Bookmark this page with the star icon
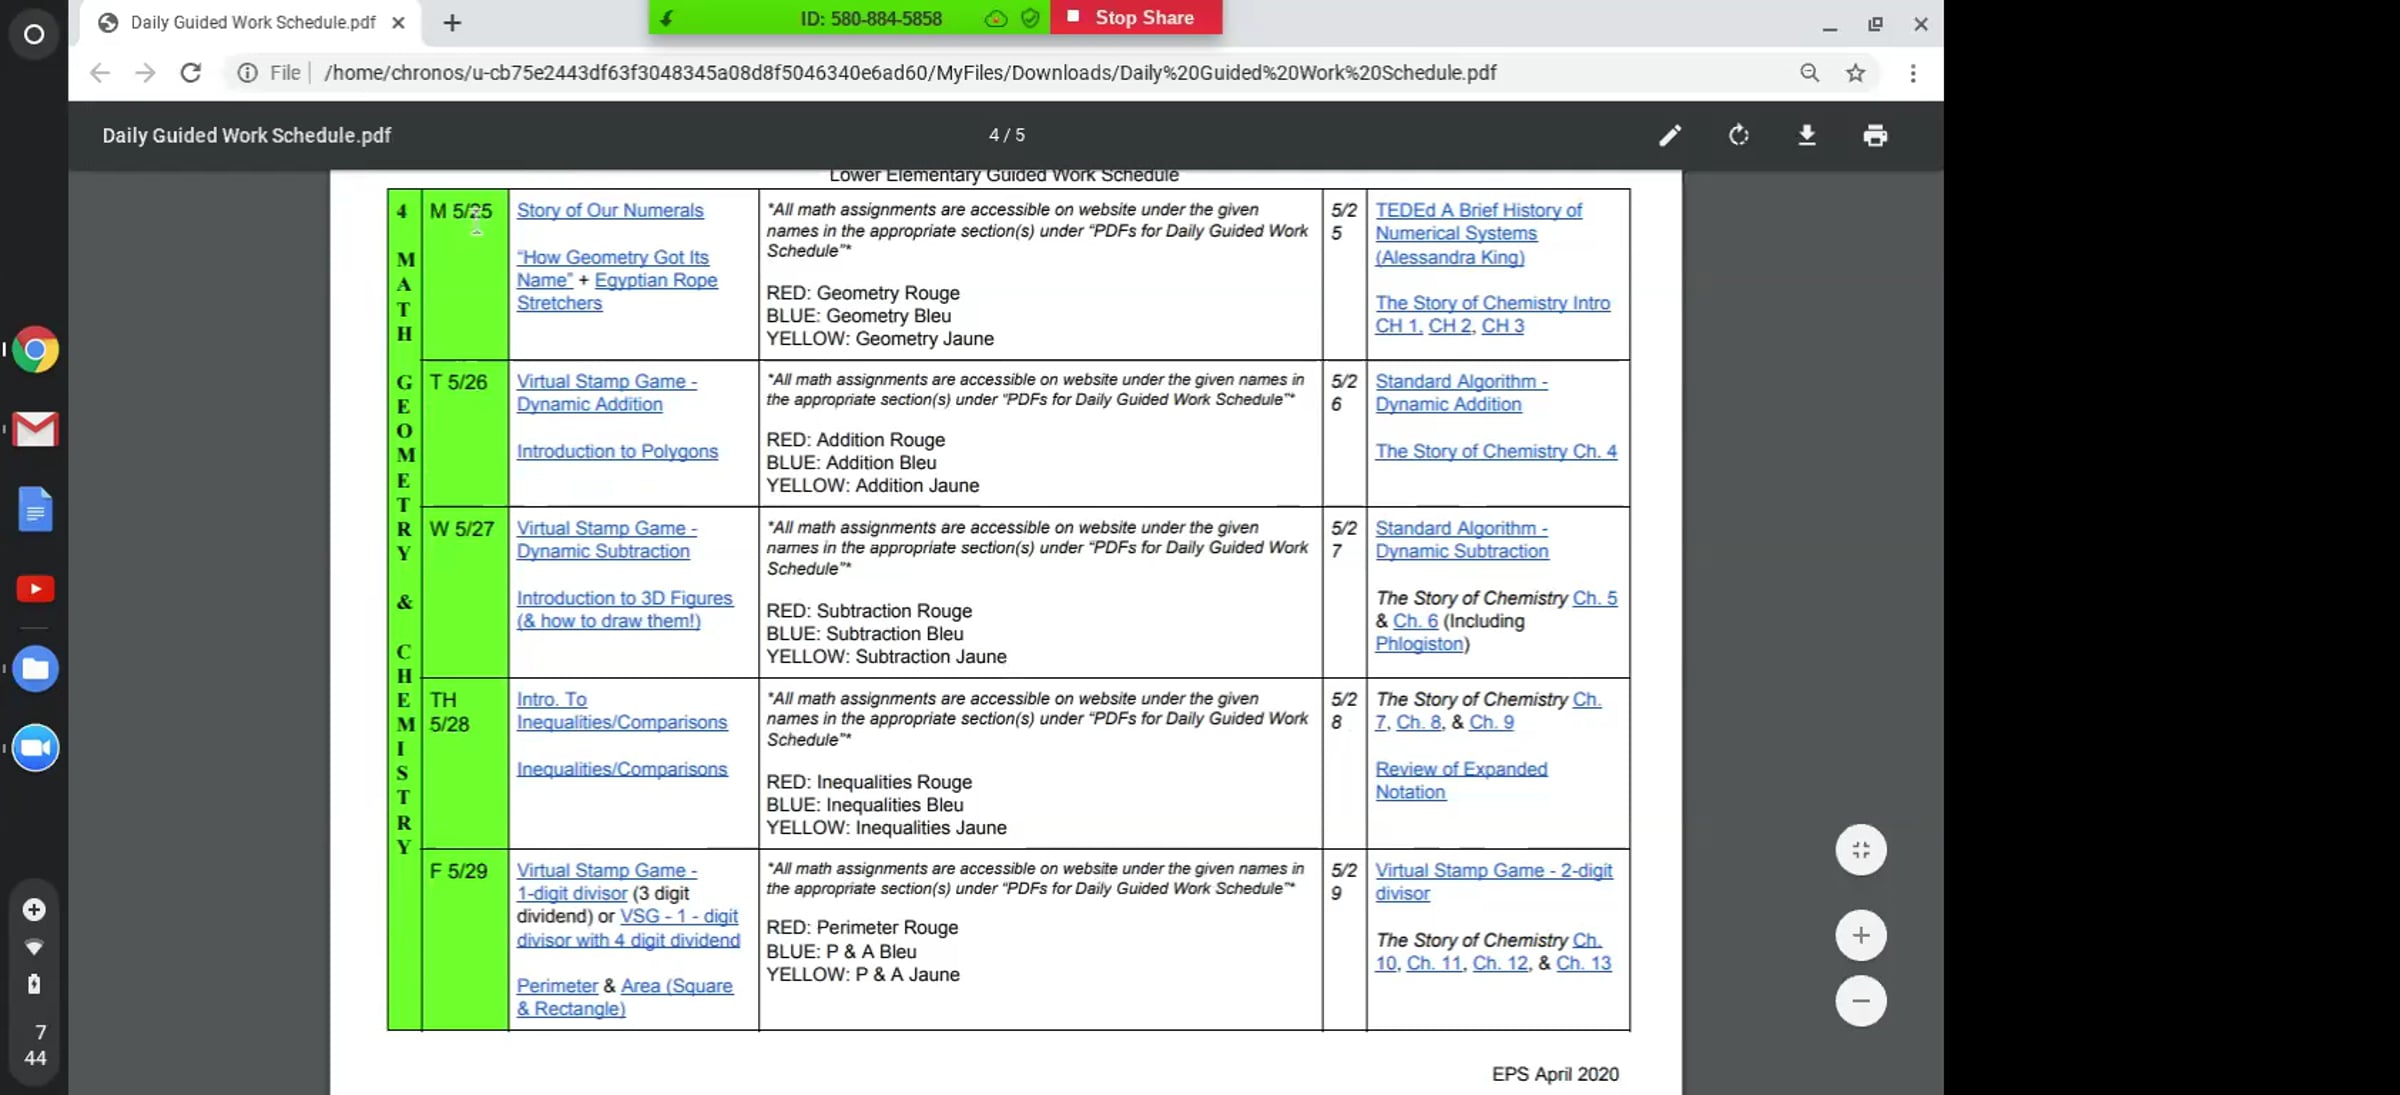2400x1095 pixels. [x=1856, y=73]
